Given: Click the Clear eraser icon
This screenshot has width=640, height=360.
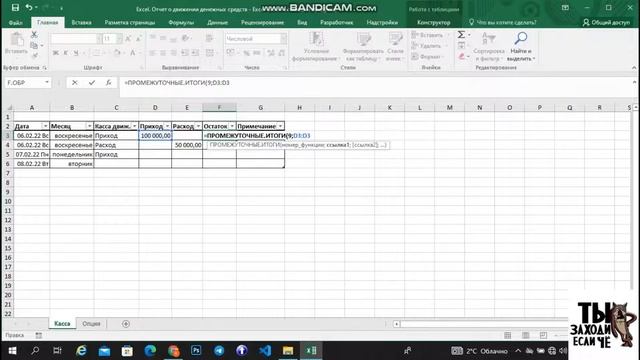Looking at the screenshot, I should pyautogui.click(x=461, y=56).
